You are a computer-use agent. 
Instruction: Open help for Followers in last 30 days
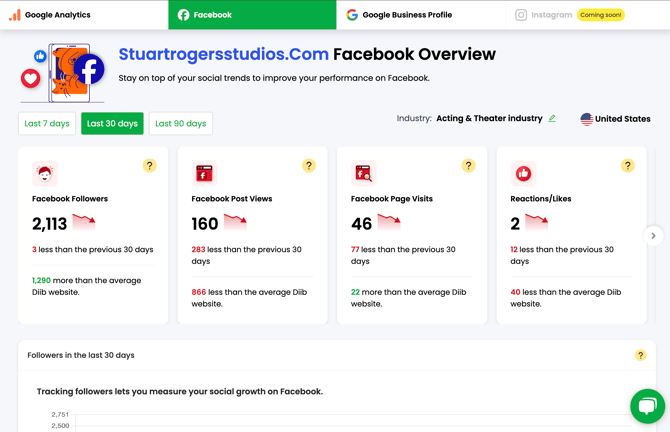[x=641, y=355]
